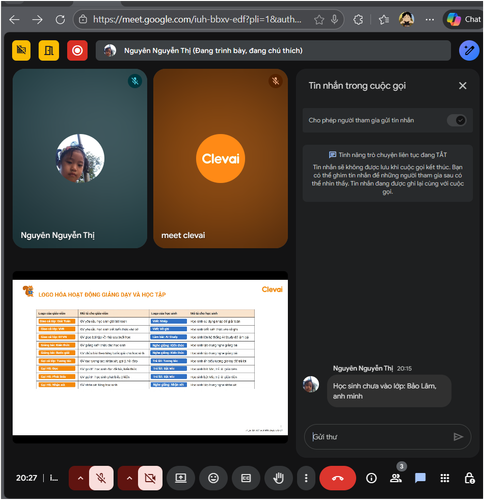Open meeting details info icon

371,478
